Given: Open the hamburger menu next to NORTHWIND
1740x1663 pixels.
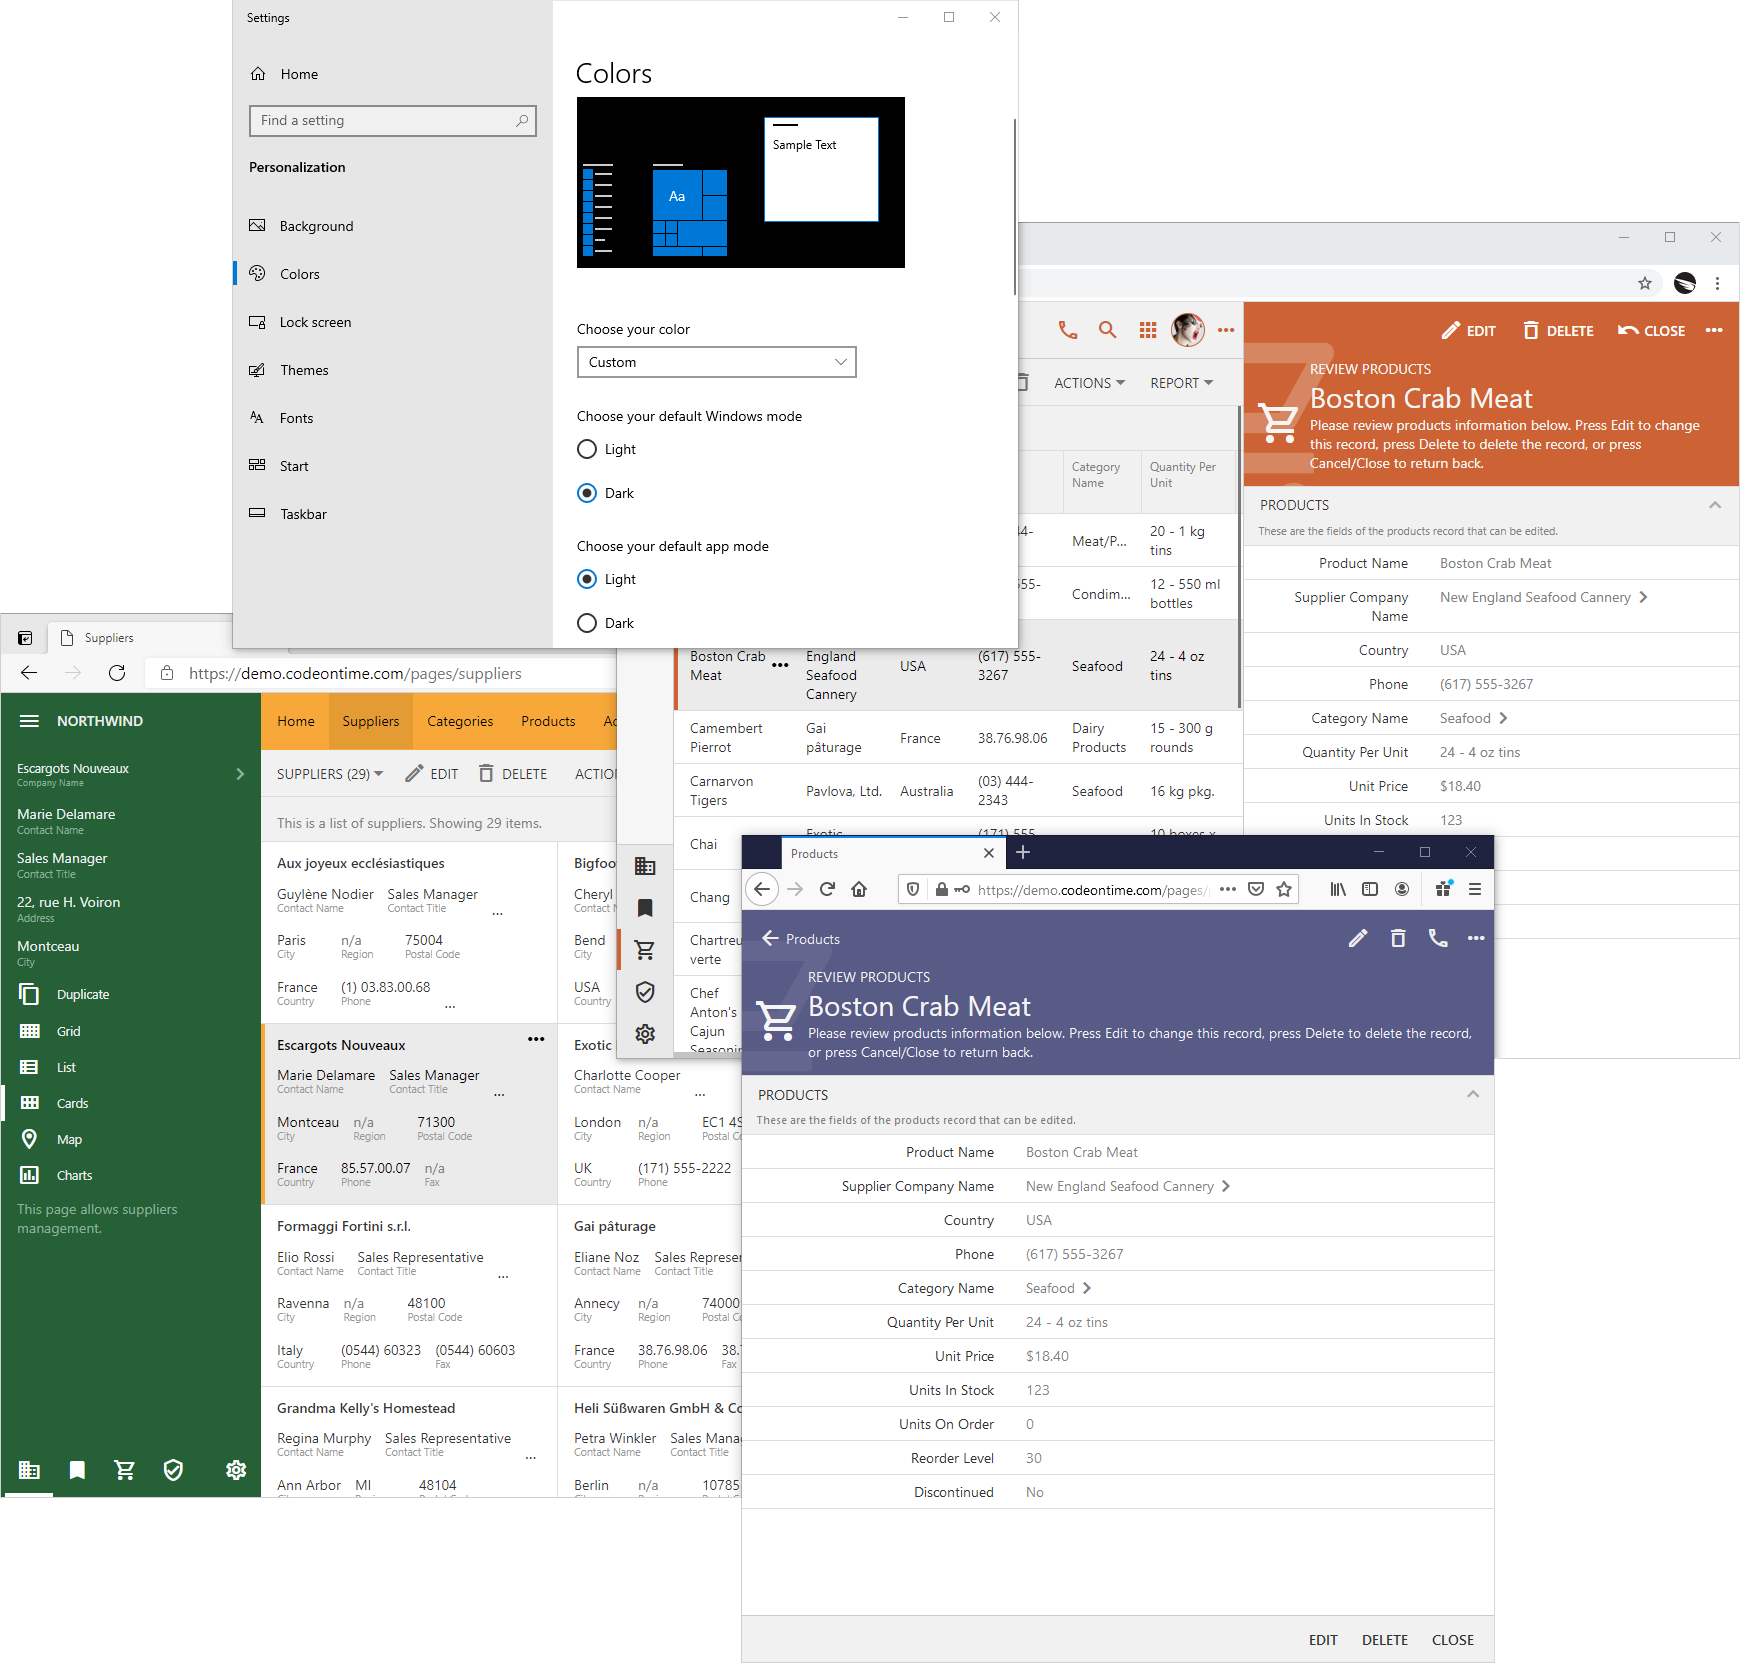Looking at the screenshot, I should point(29,721).
